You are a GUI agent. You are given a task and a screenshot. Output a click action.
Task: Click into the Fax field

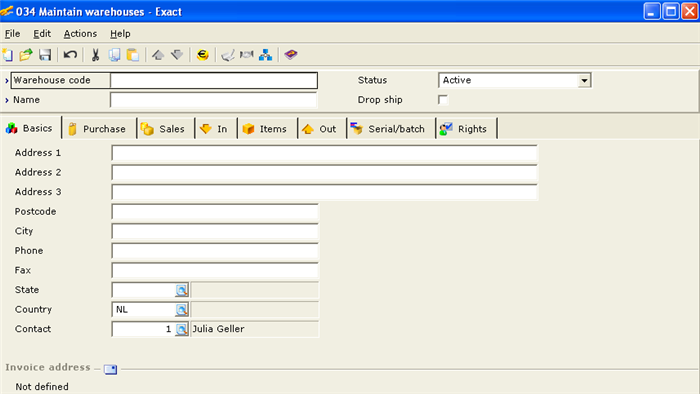(215, 271)
